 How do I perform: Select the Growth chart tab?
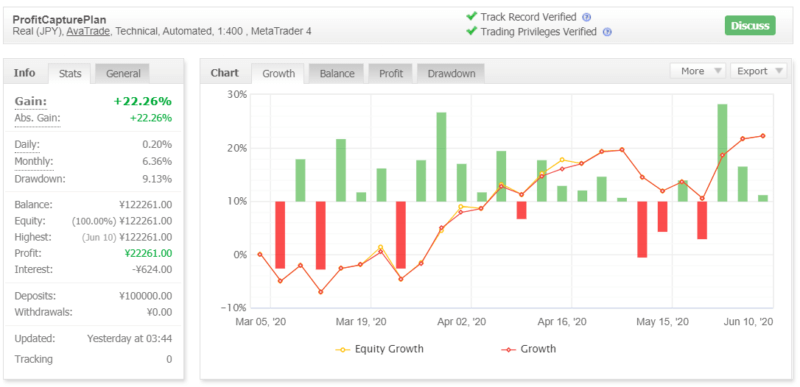pyautogui.click(x=278, y=73)
